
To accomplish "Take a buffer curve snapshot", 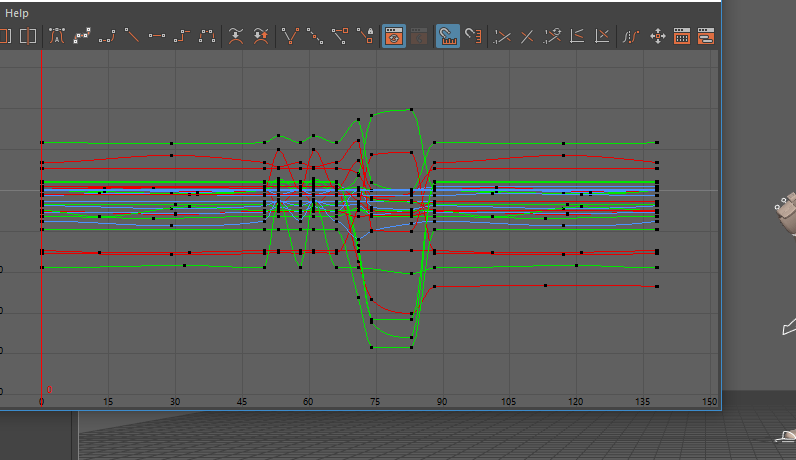I will click(x=236, y=36).
